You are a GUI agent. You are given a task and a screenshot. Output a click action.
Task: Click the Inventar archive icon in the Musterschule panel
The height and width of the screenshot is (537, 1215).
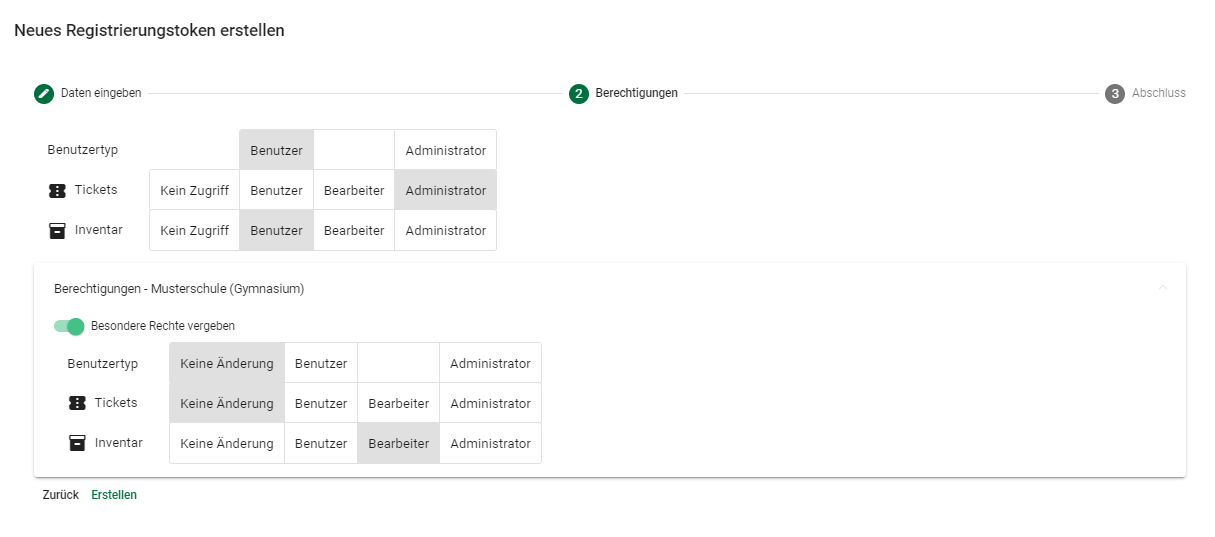point(77,443)
